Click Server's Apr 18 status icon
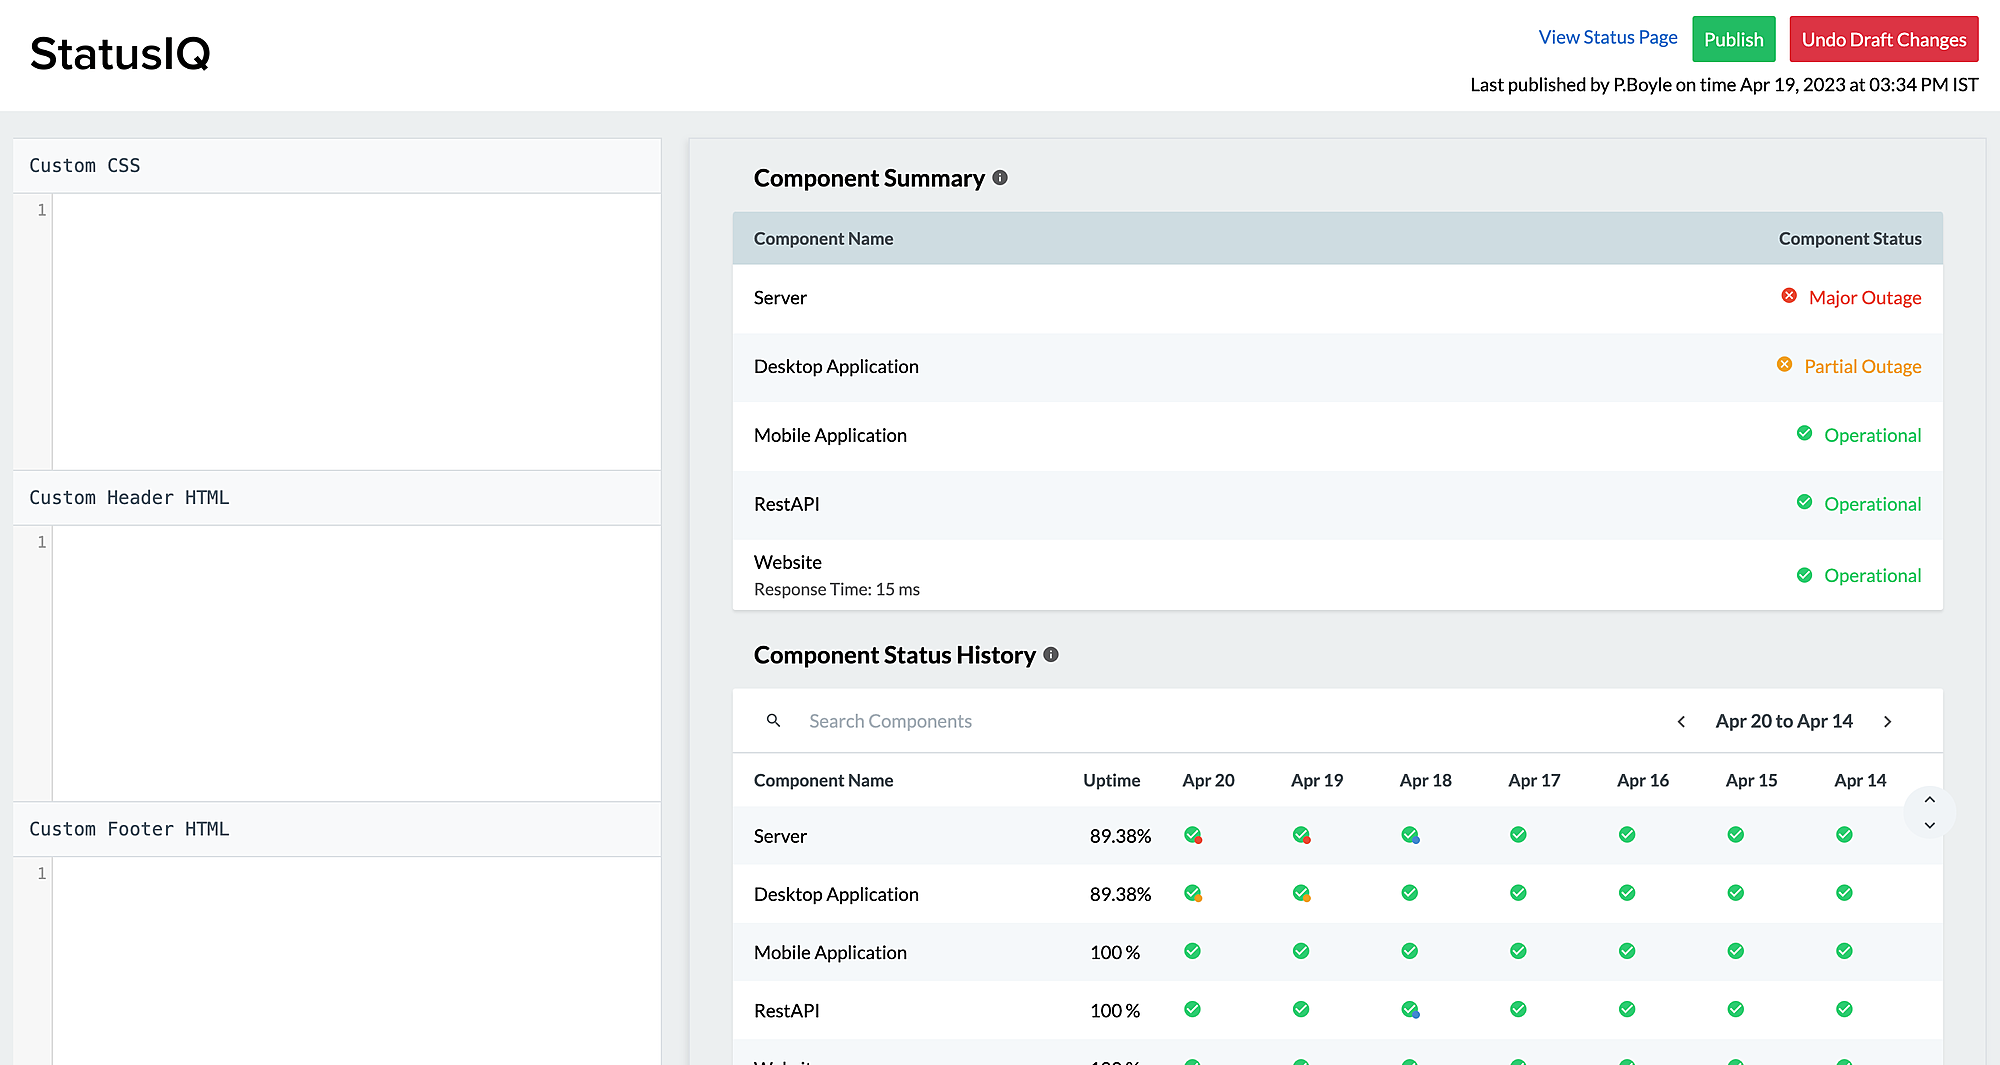 tap(1410, 835)
